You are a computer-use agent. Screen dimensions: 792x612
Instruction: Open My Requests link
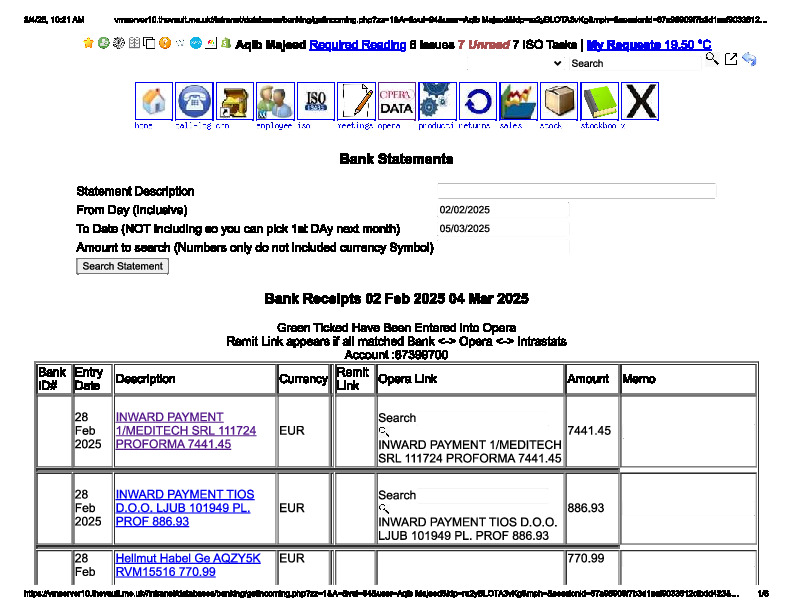coord(649,45)
